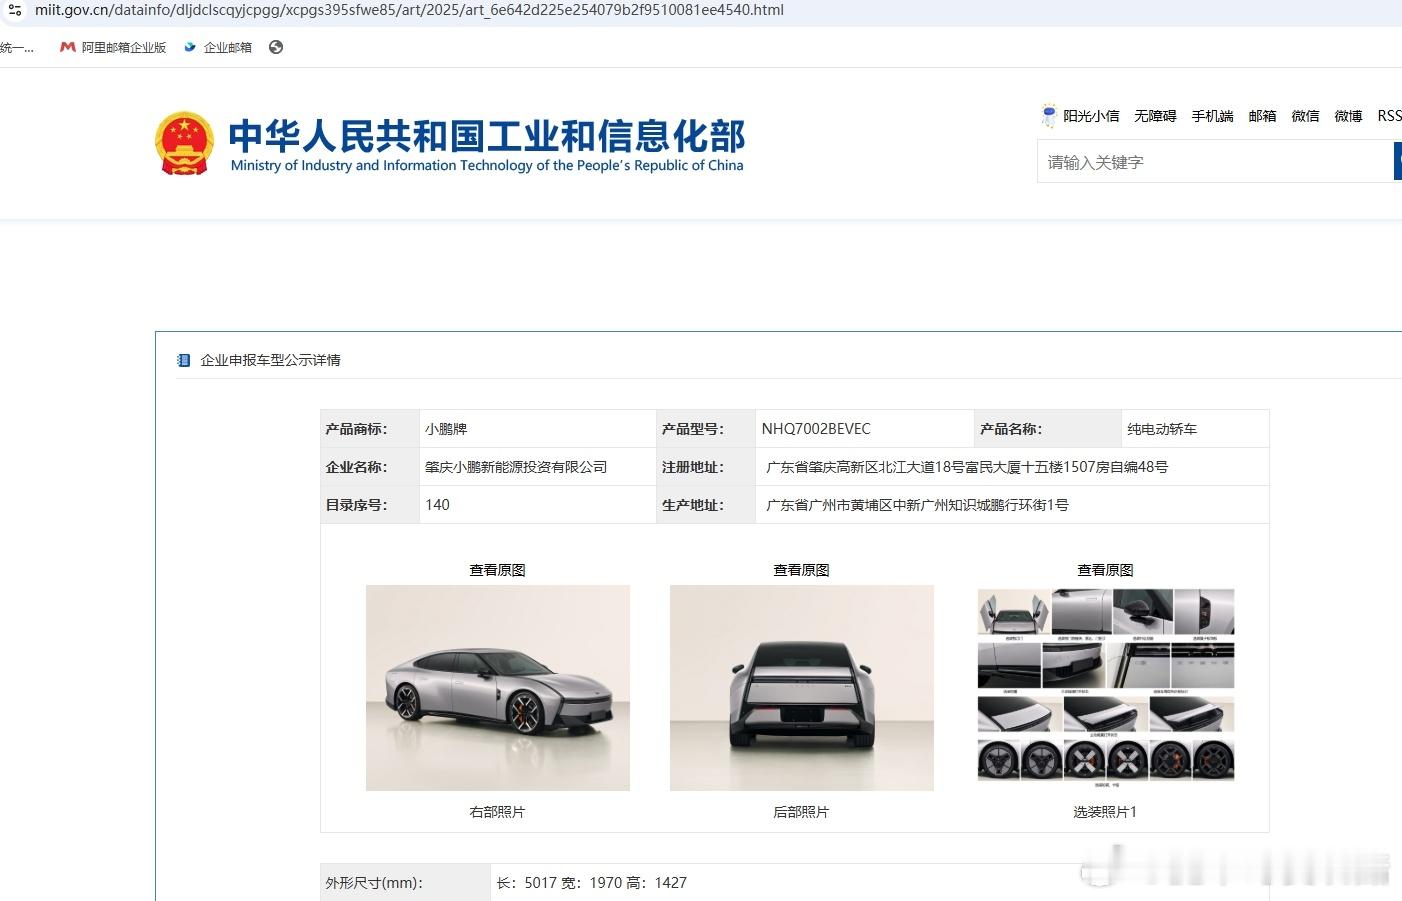
Task: Open the 邮箱 link in header
Action: click(x=1262, y=116)
